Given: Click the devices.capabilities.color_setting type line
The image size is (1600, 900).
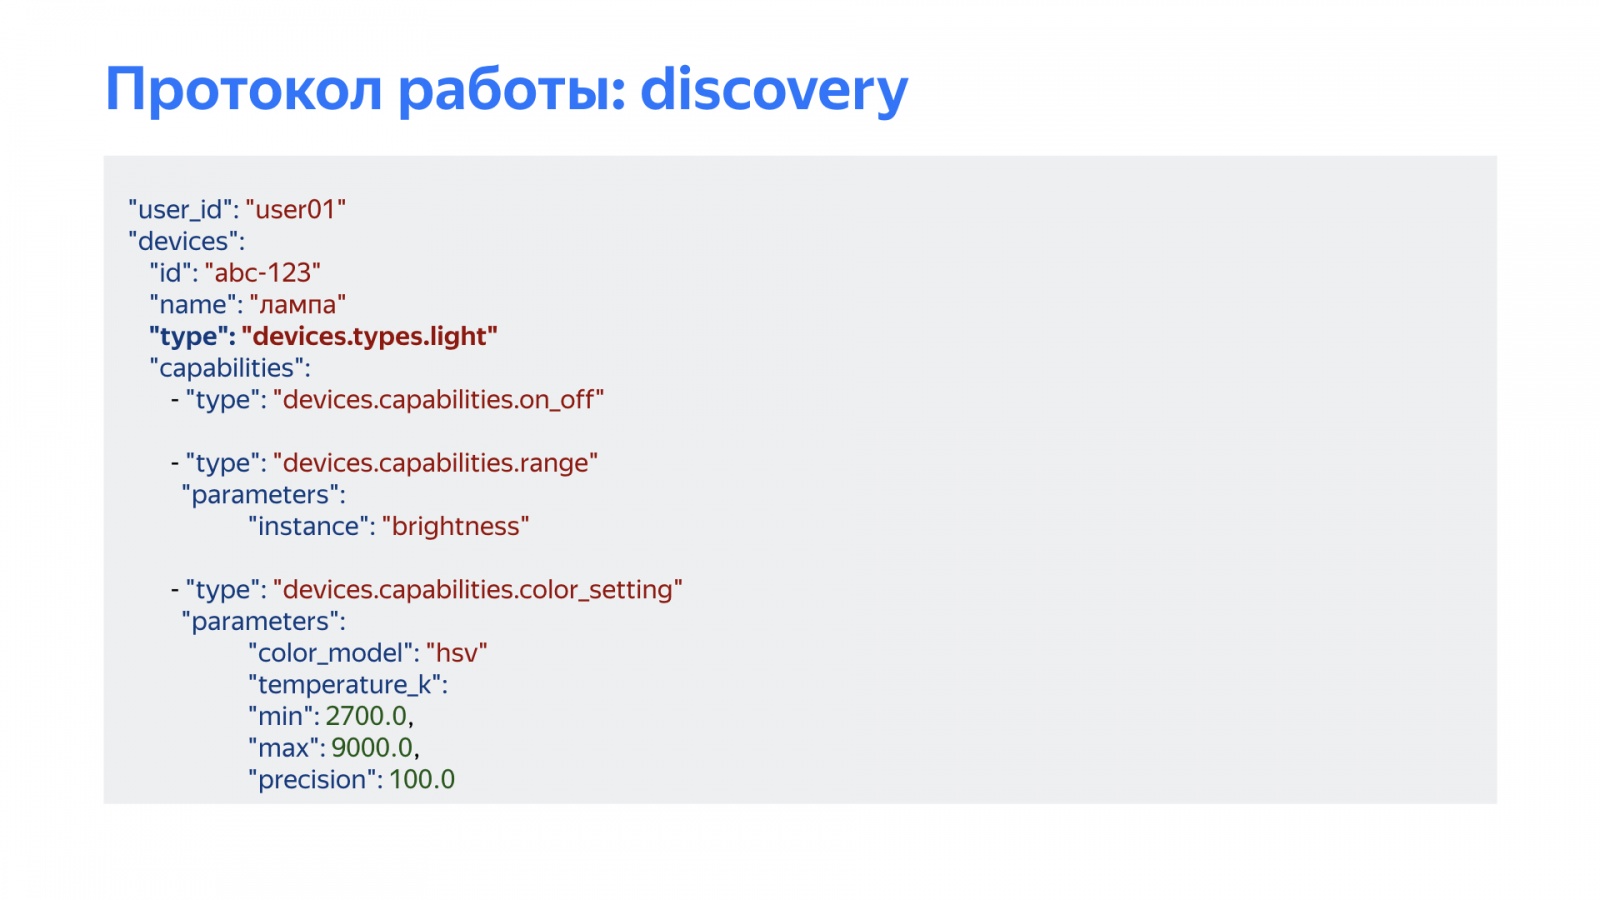Looking at the screenshot, I should [x=426, y=590].
